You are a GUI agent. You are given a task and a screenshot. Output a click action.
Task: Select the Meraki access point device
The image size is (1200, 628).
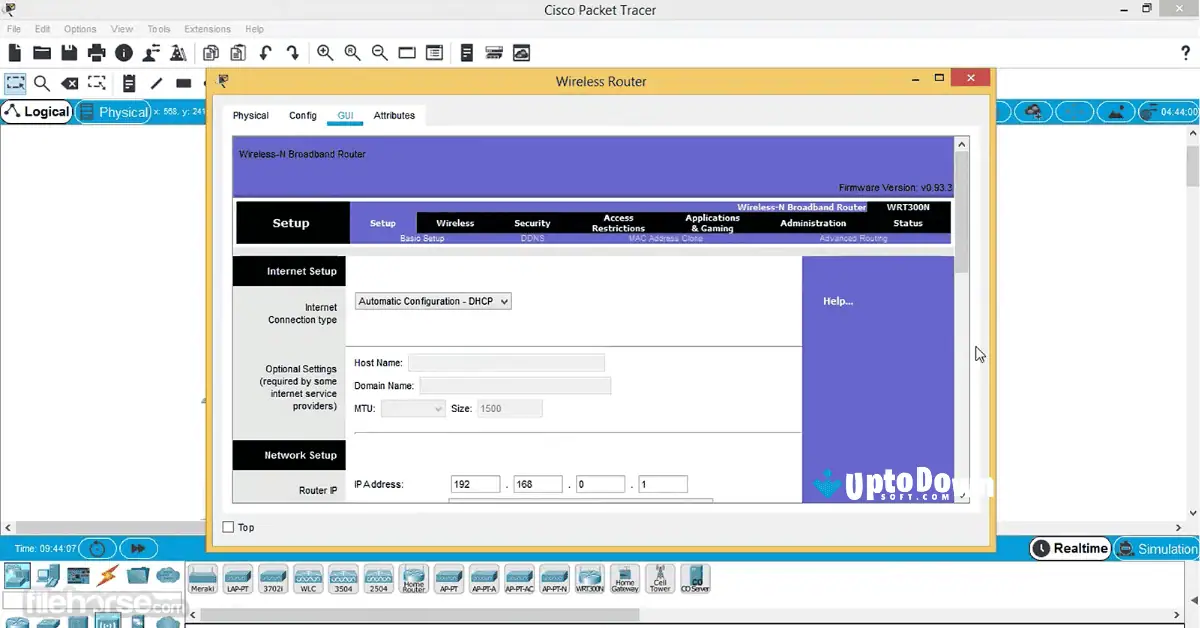(x=202, y=578)
